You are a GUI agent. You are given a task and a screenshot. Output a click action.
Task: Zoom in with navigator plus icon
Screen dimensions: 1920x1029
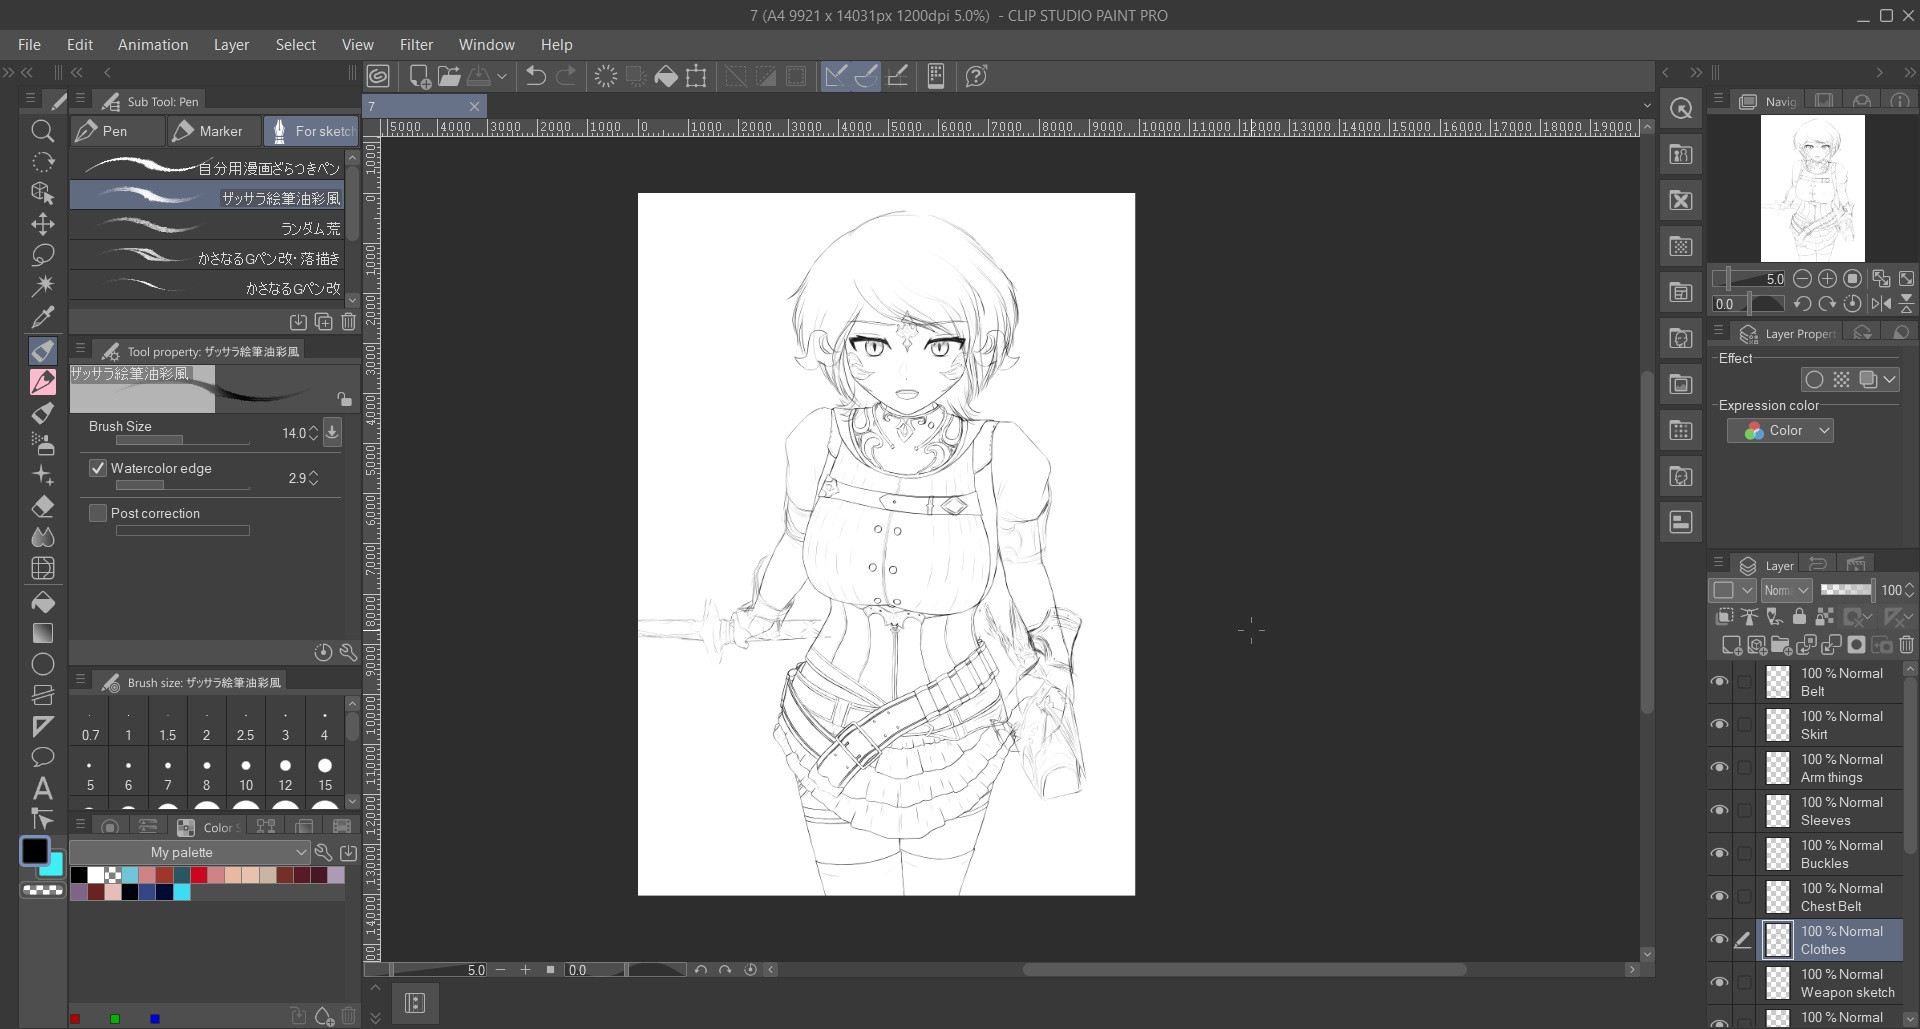1827,279
